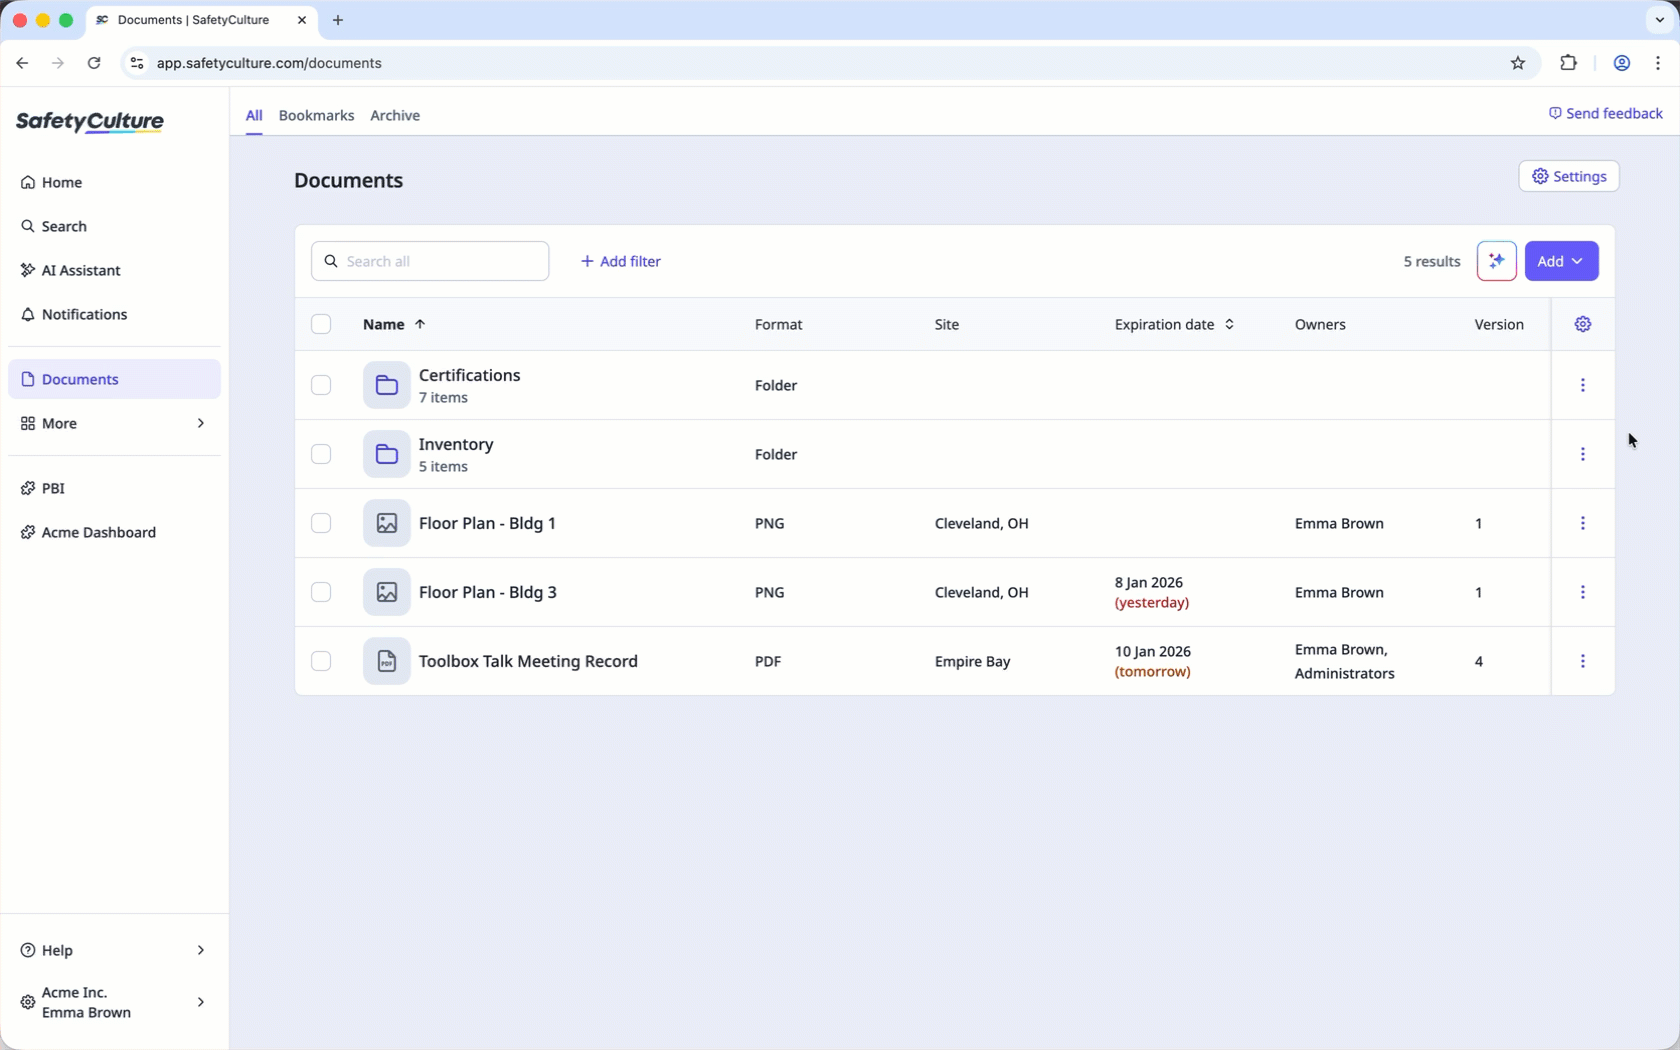Expand the Acme Inc. Emma Brown account menu

pos(114,1002)
